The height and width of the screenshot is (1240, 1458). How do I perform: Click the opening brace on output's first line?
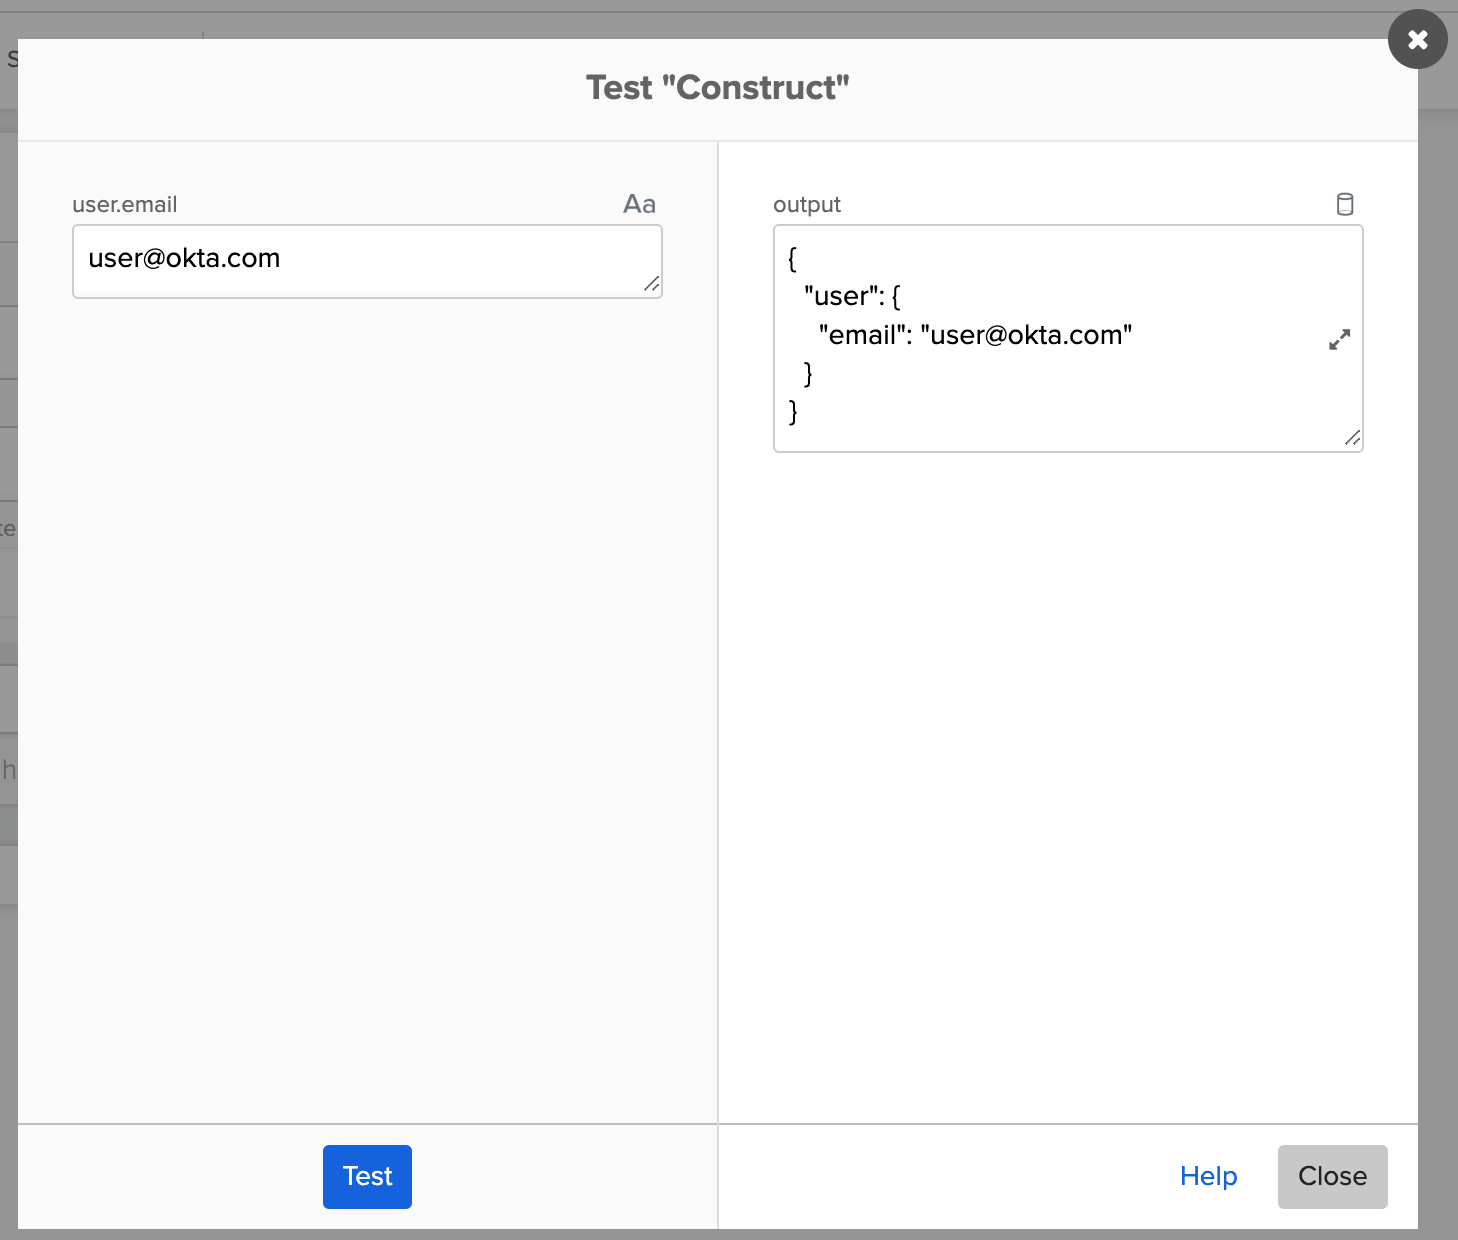click(x=793, y=259)
